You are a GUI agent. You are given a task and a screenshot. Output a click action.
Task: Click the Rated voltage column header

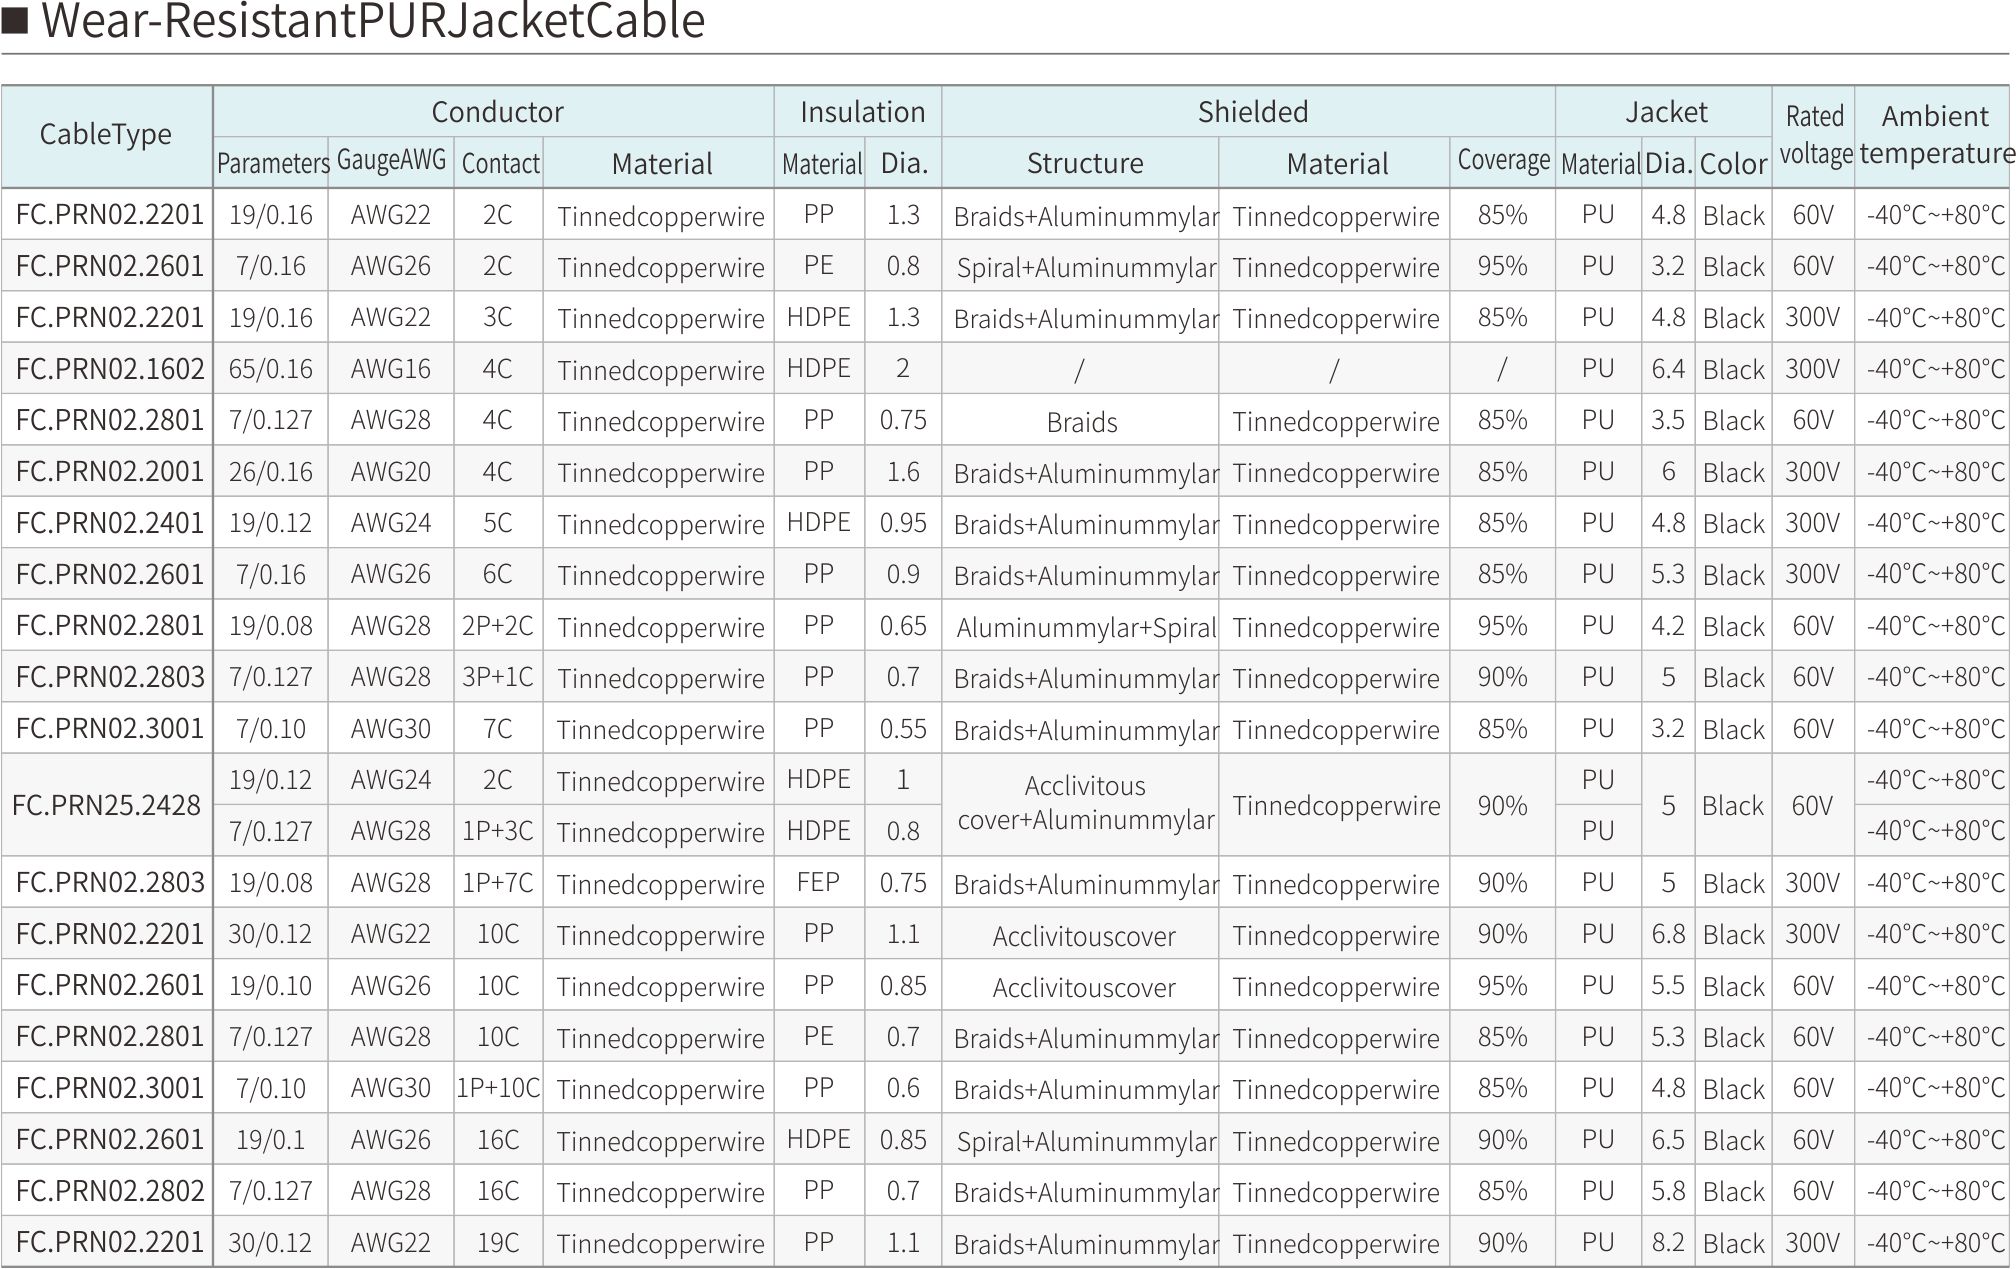coord(1814,135)
